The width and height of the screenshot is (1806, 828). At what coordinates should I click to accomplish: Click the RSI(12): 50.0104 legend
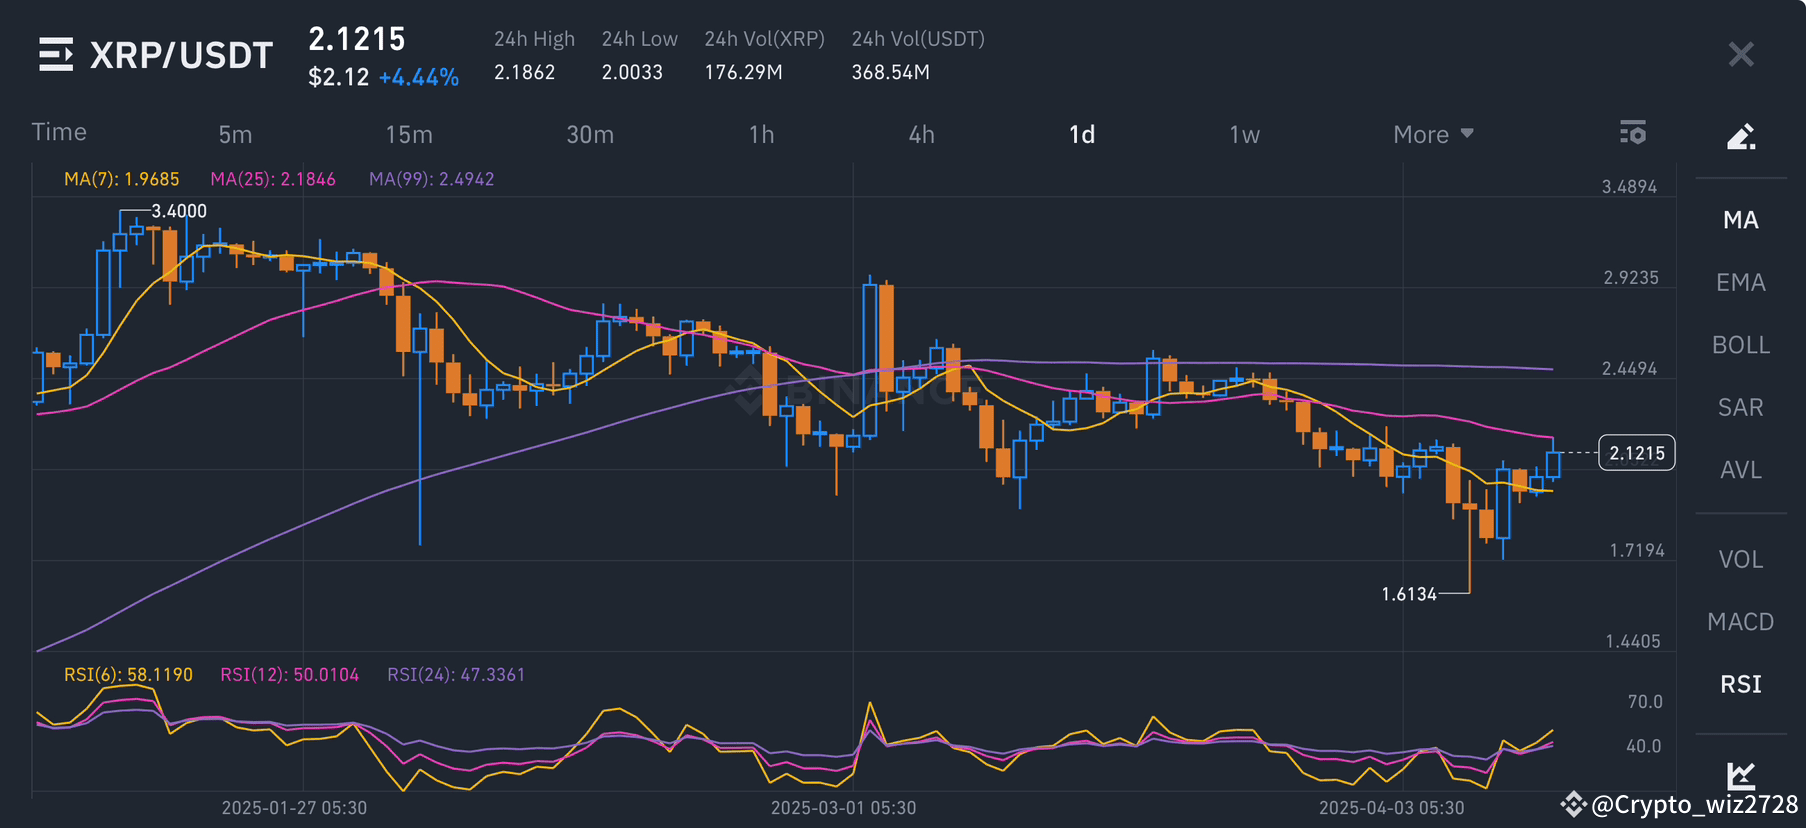coord(289,675)
